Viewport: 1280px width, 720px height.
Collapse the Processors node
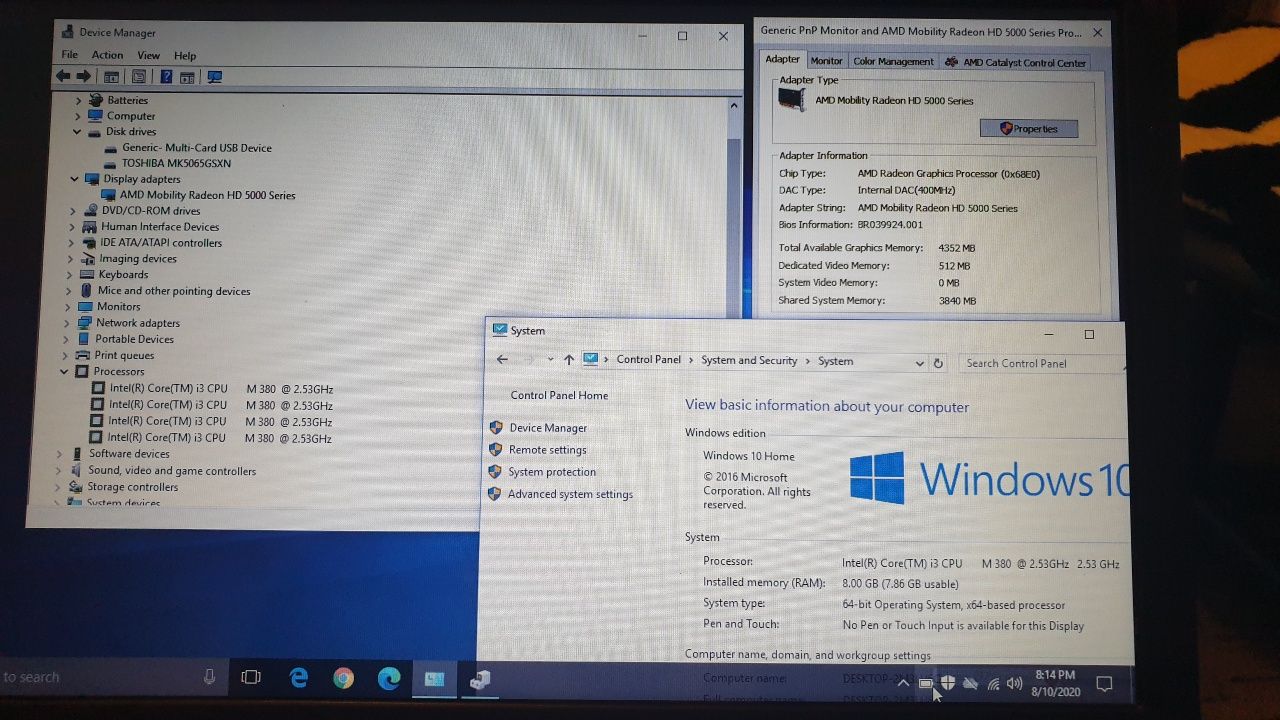pyautogui.click(x=64, y=371)
